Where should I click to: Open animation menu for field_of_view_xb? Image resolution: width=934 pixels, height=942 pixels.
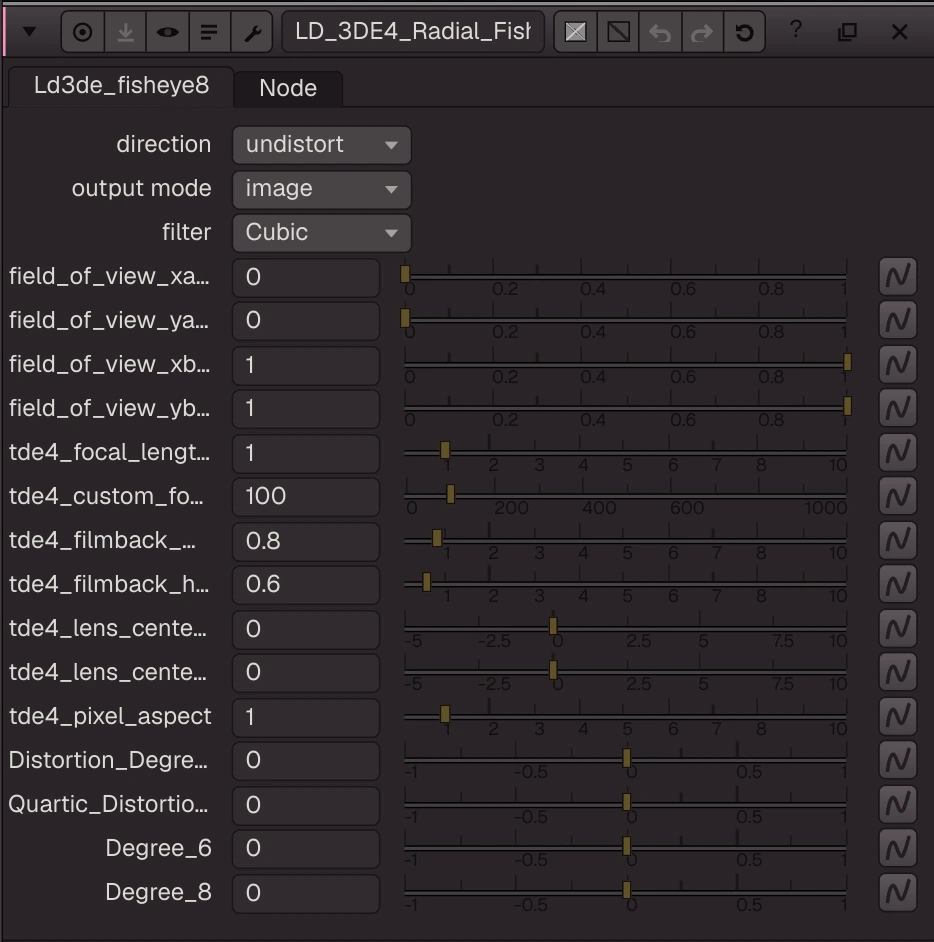tap(898, 364)
